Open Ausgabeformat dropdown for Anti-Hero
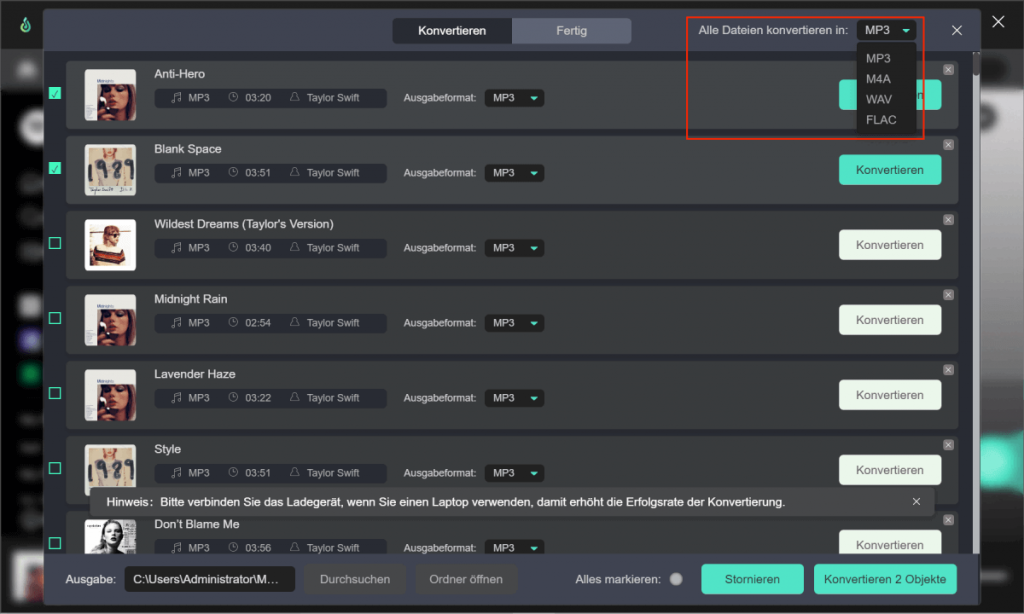This screenshot has width=1024, height=614. (x=514, y=98)
